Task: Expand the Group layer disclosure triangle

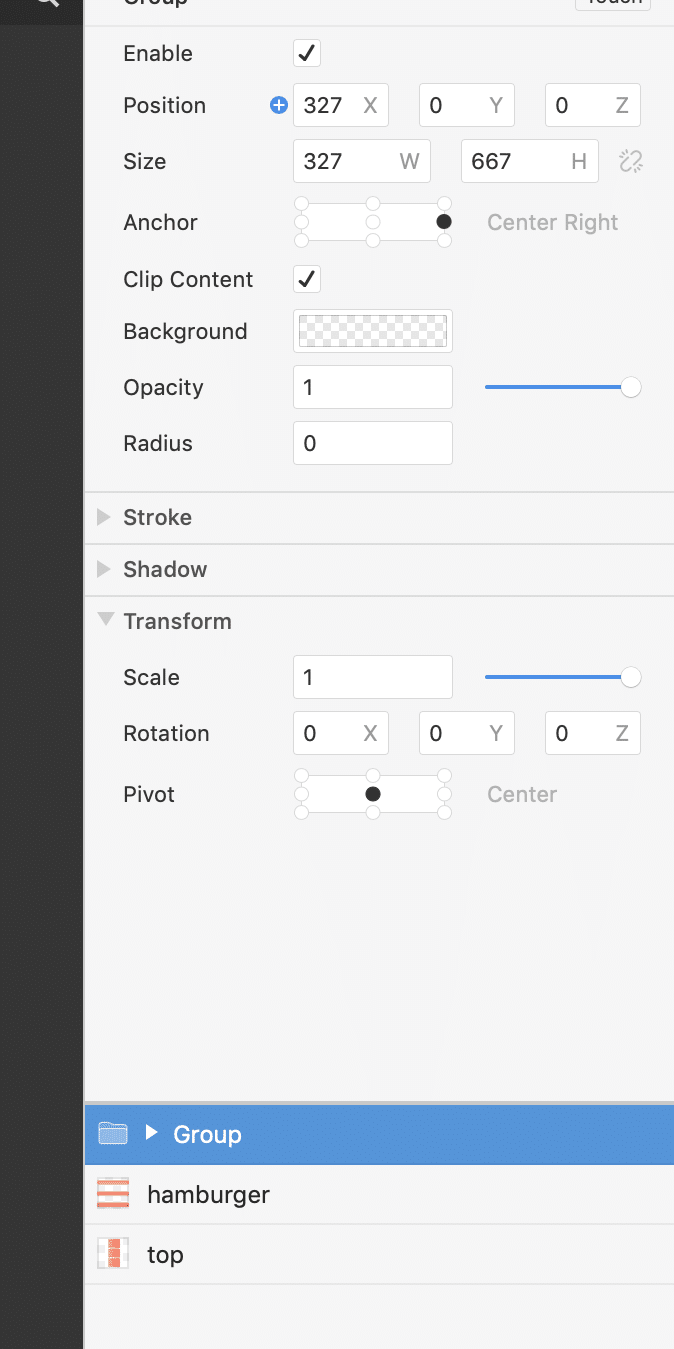Action: 152,1133
